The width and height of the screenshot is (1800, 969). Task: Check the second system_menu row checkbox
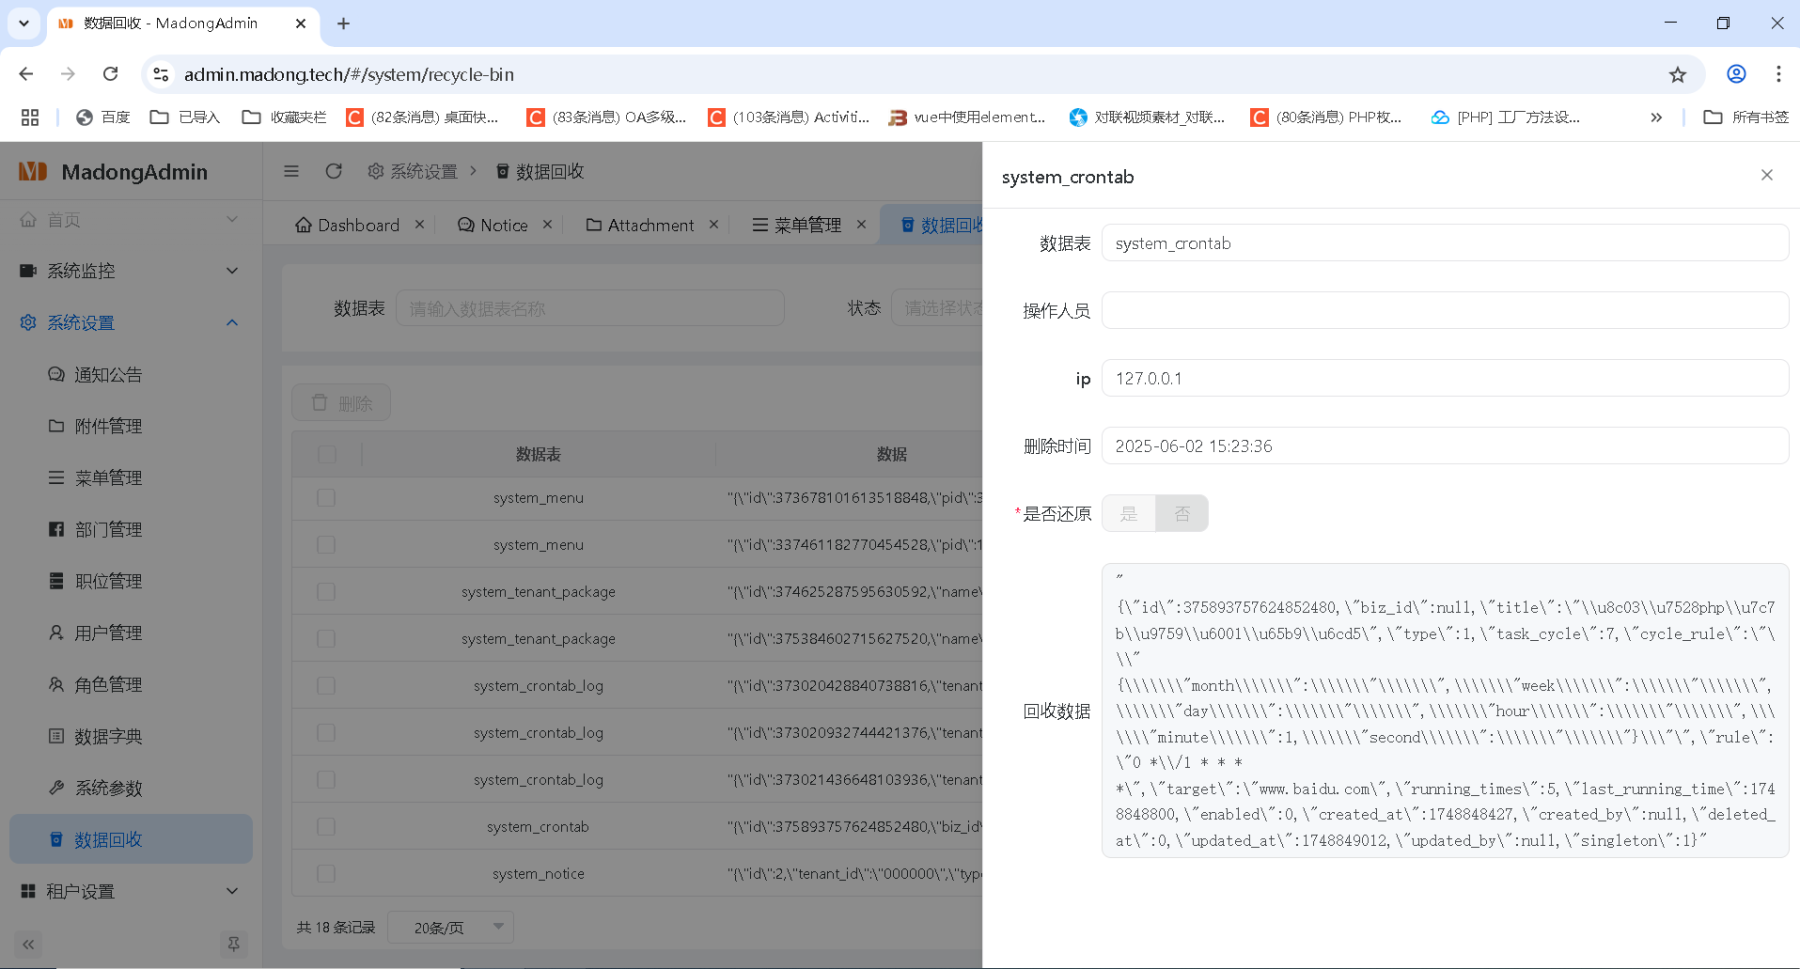pos(326,544)
